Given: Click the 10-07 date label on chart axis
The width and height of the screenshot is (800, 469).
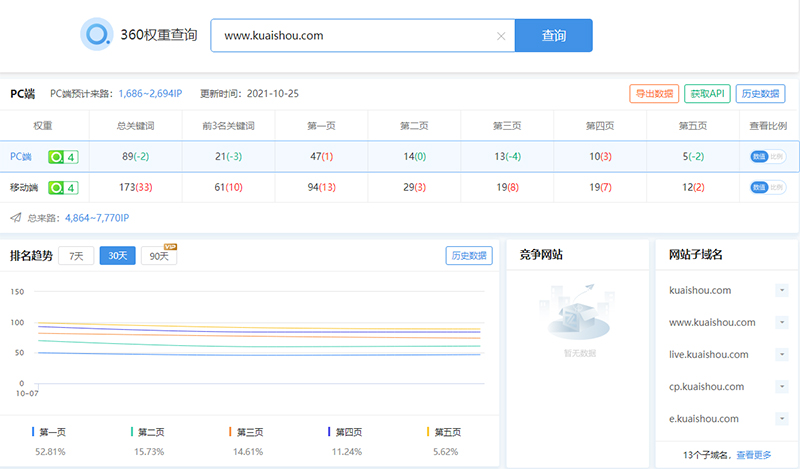Looking at the screenshot, I should (27, 393).
